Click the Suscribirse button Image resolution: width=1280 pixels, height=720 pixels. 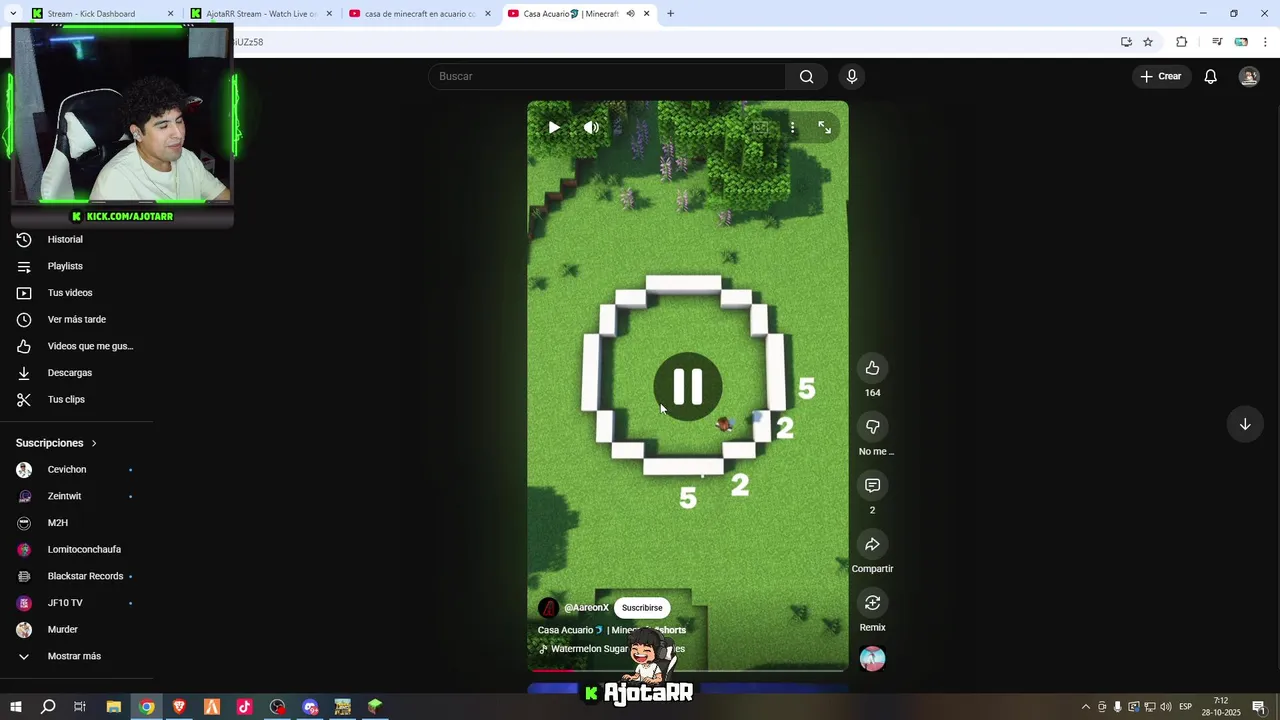click(x=642, y=608)
